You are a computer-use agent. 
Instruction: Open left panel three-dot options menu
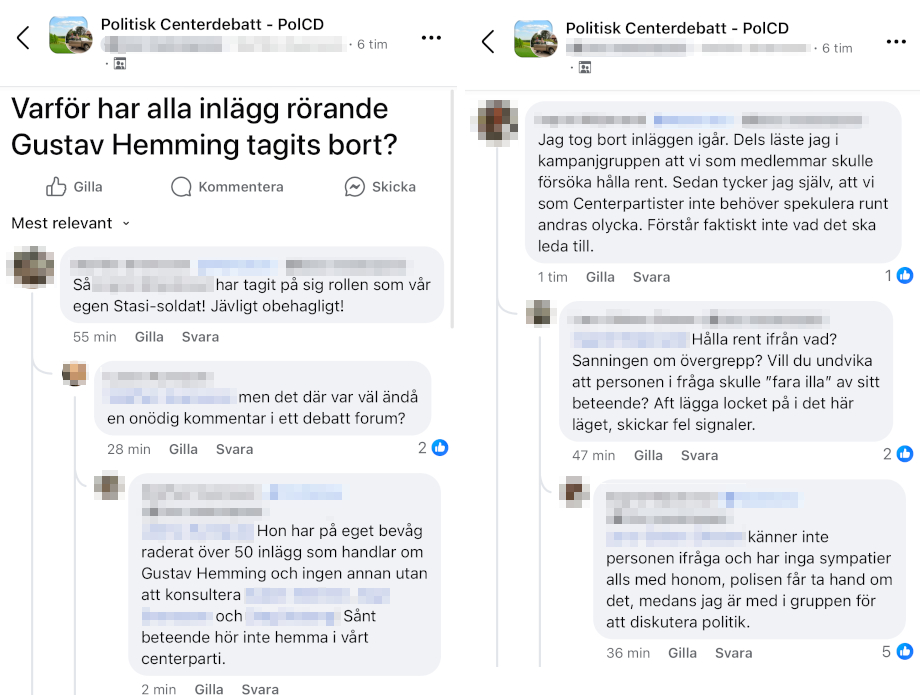pyautogui.click(x=431, y=38)
